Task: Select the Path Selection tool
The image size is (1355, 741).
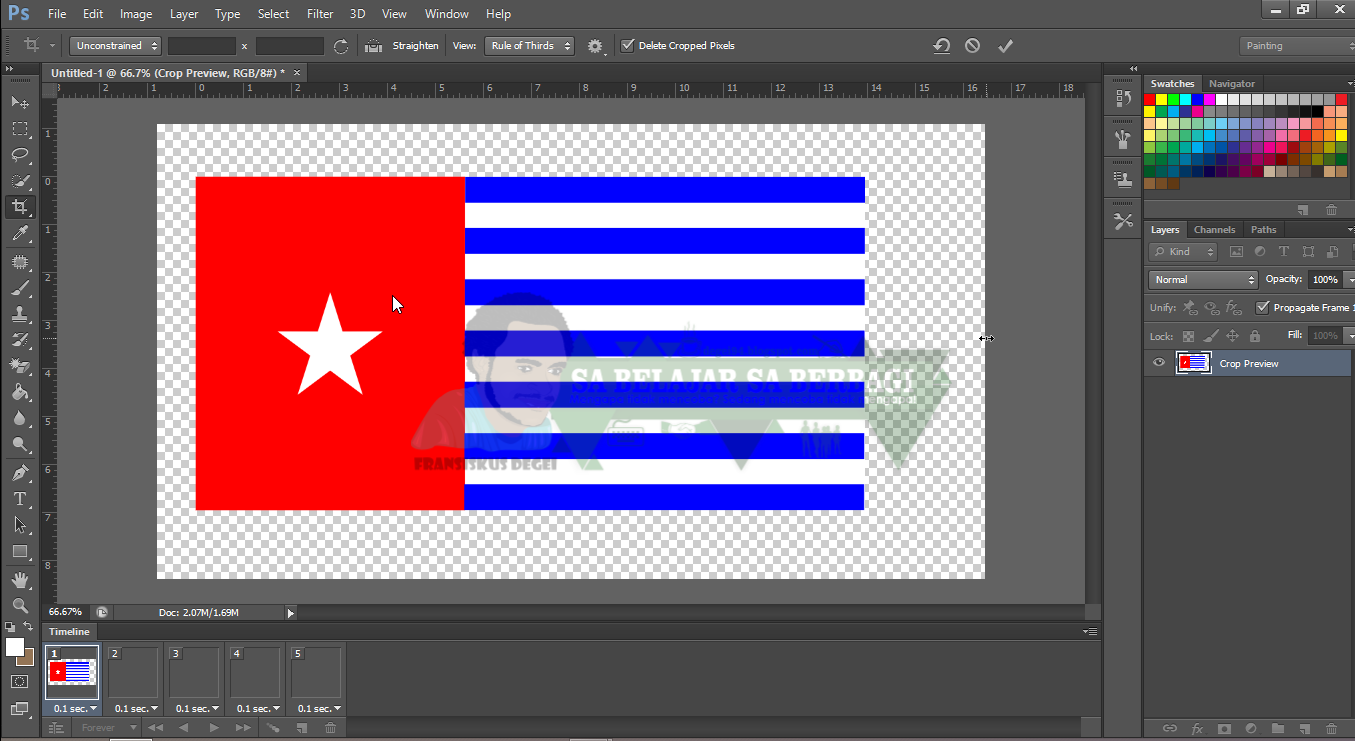Action: pyautogui.click(x=20, y=524)
